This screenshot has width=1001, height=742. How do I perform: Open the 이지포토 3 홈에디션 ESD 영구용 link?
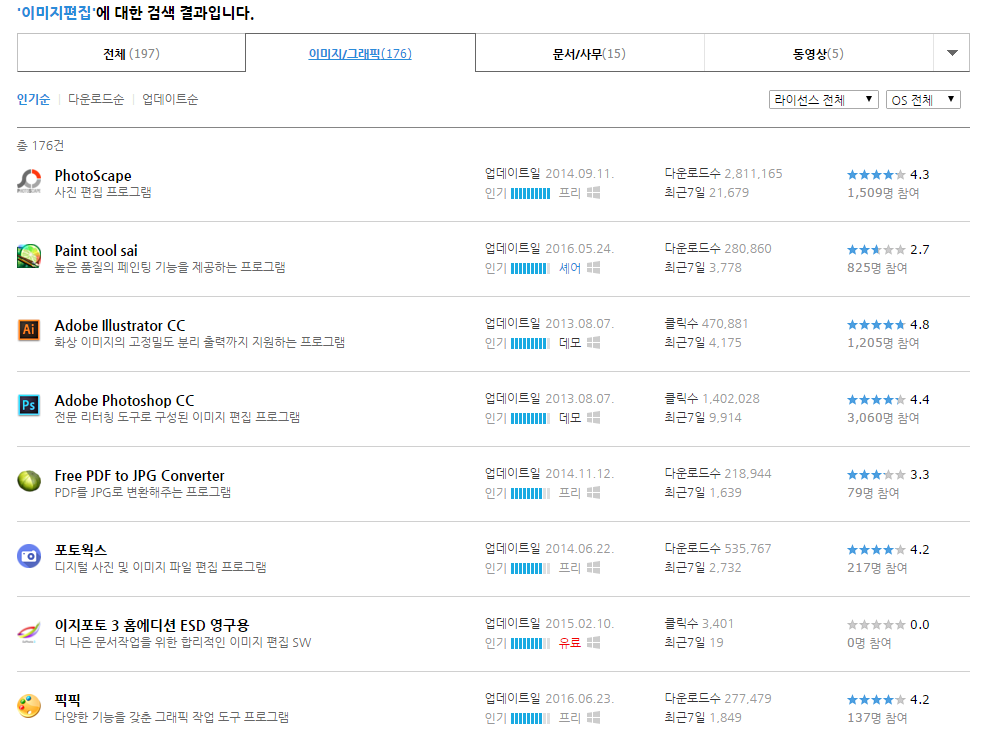point(152,625)
